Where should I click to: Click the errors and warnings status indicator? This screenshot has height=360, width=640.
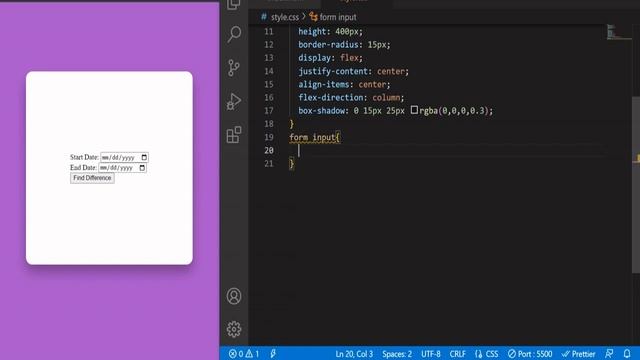coord(244,354)
